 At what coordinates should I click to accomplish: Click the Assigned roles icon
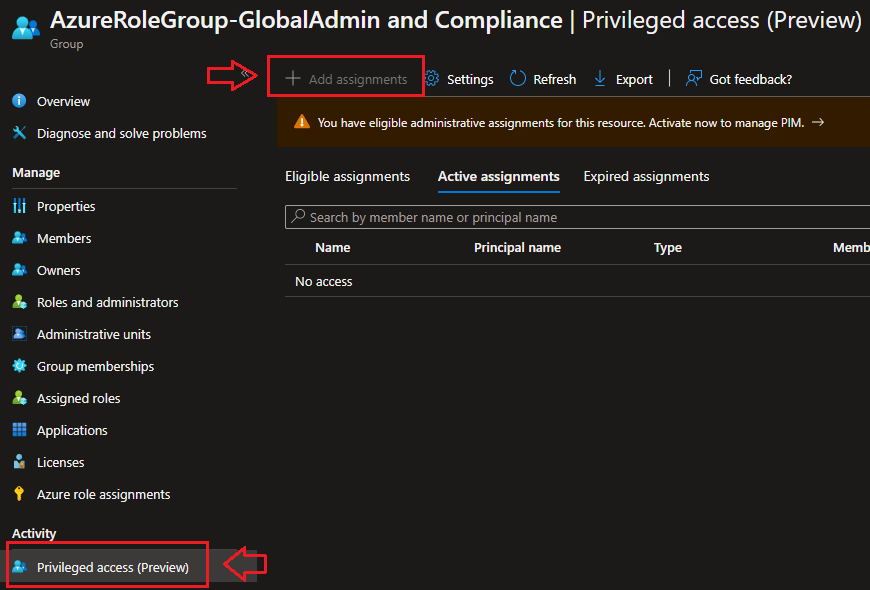[19, 398]
